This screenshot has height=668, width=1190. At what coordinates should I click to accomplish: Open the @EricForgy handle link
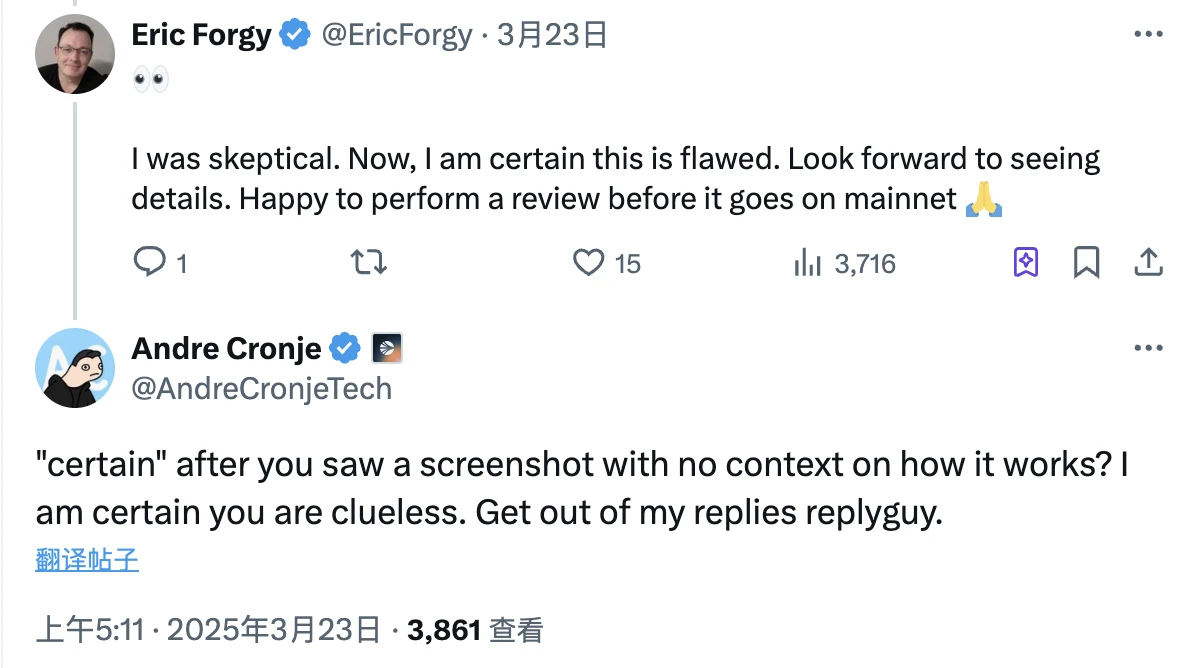coord(396,36)
